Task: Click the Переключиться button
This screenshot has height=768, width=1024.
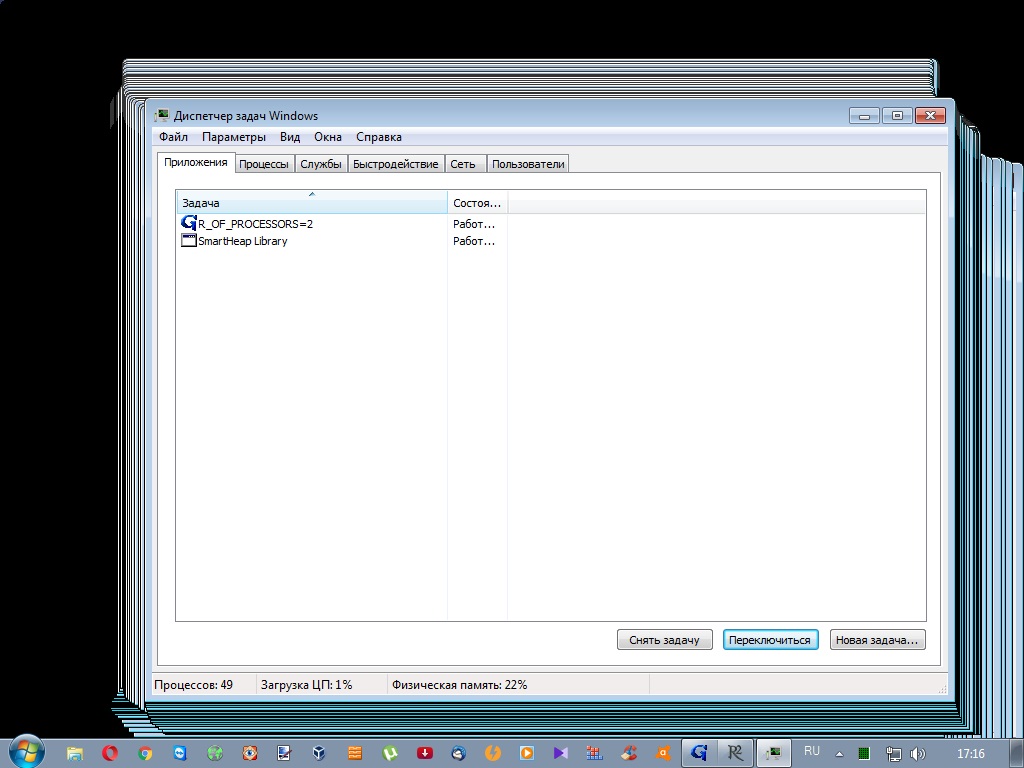Action: [770, 640]
